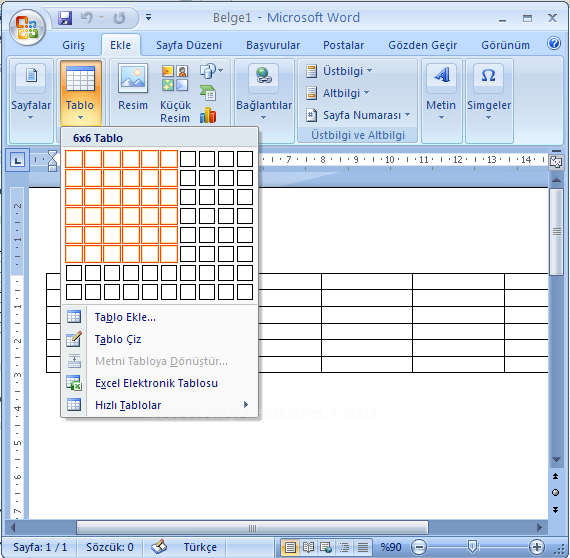Click the Sözcük: 0 word count

pyautogui.click(x=109, y=547)
